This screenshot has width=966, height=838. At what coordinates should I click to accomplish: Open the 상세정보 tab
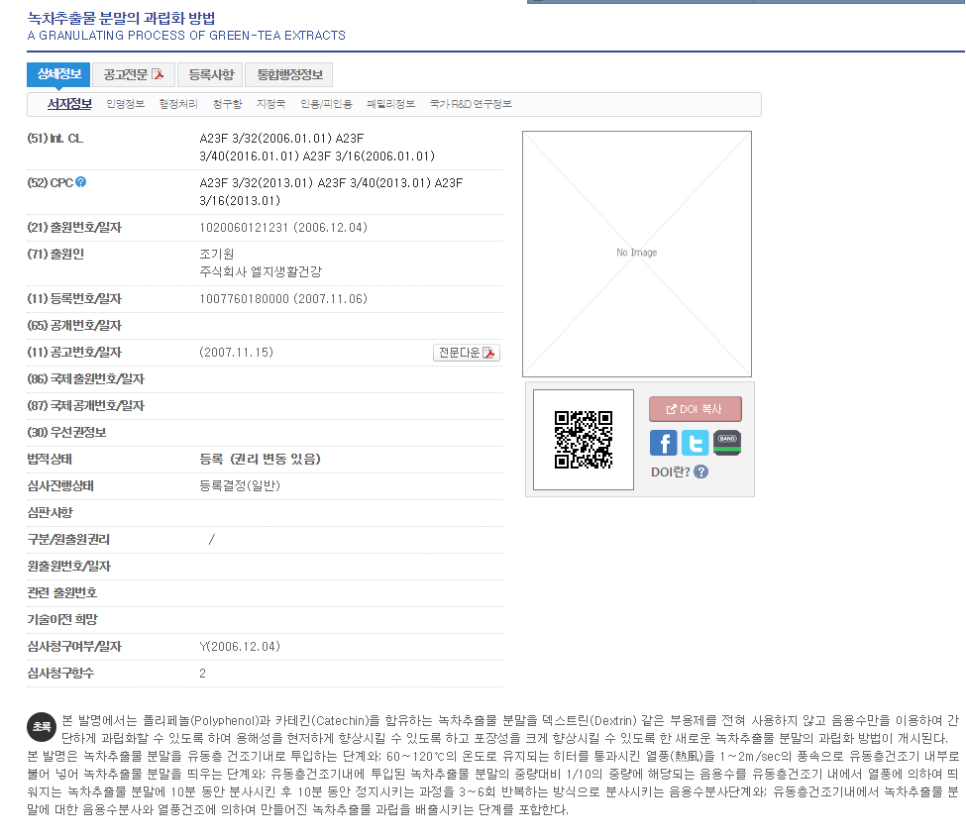(59, 75)
